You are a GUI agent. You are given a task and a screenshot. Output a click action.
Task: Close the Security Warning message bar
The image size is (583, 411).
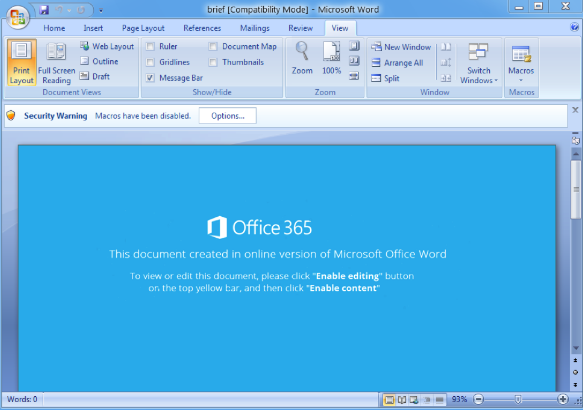(x=575, y=110)
